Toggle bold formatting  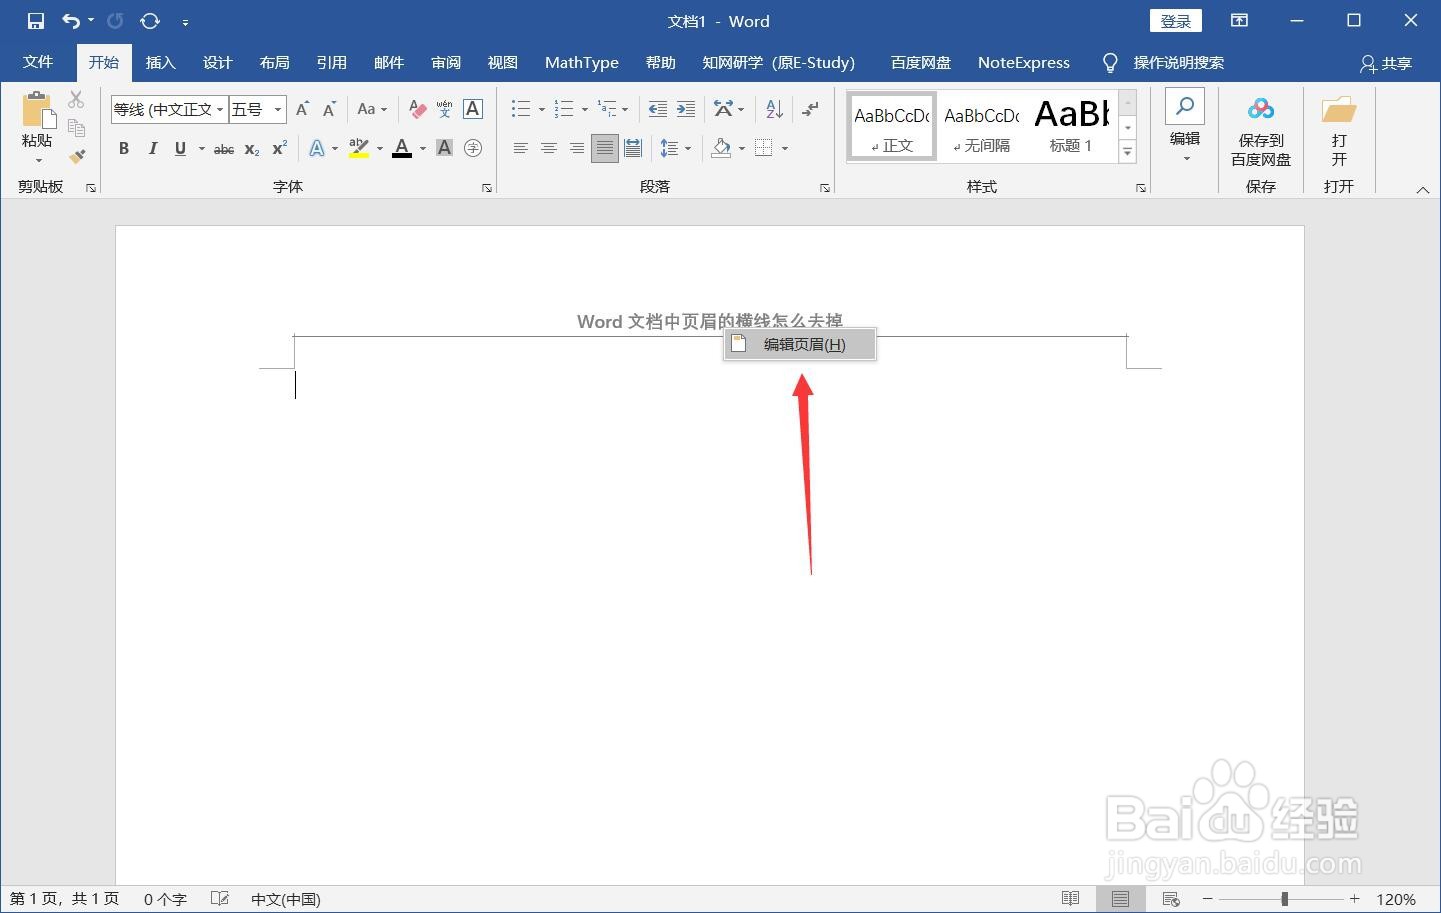pos(124,148)
